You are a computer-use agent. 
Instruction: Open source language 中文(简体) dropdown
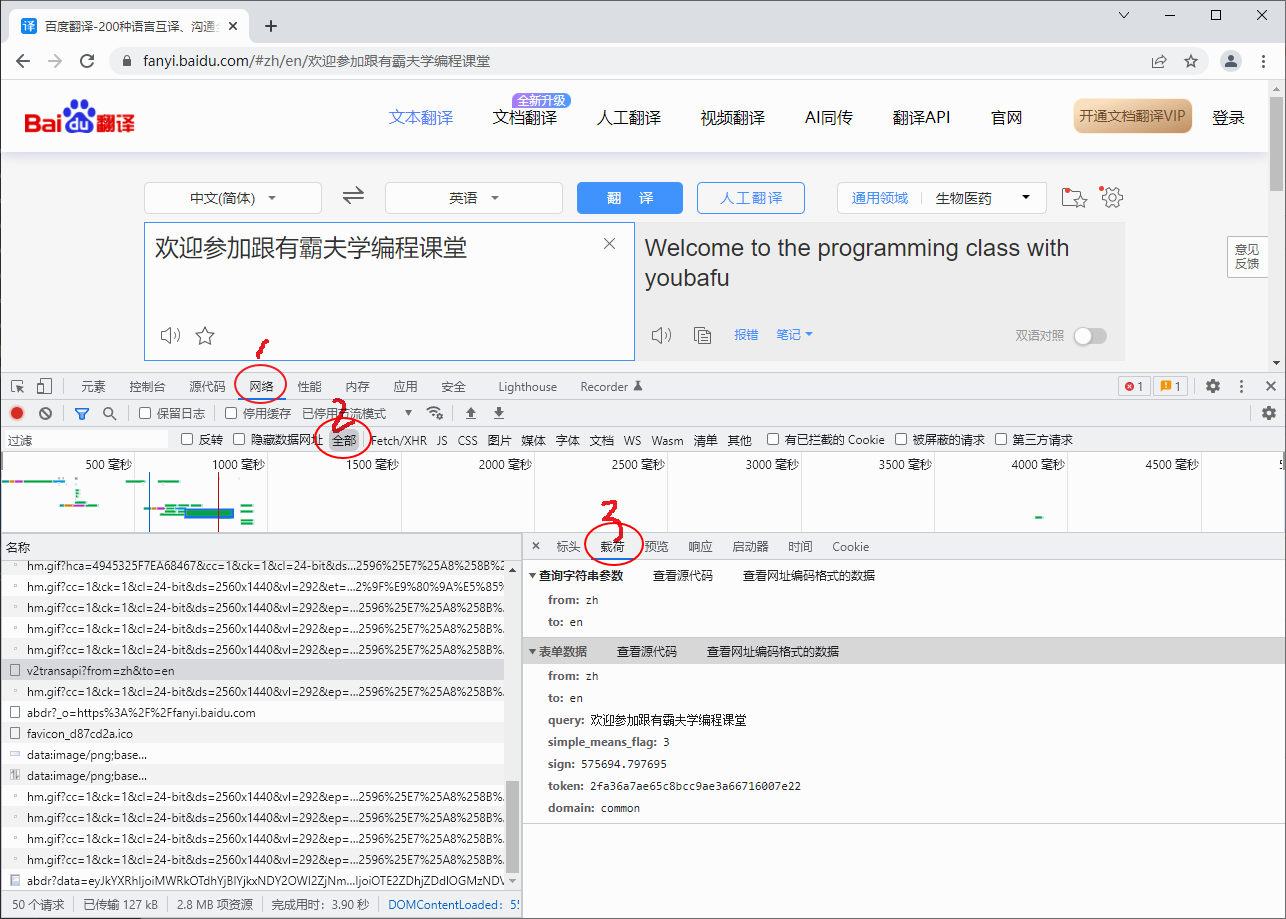(233, 198)
